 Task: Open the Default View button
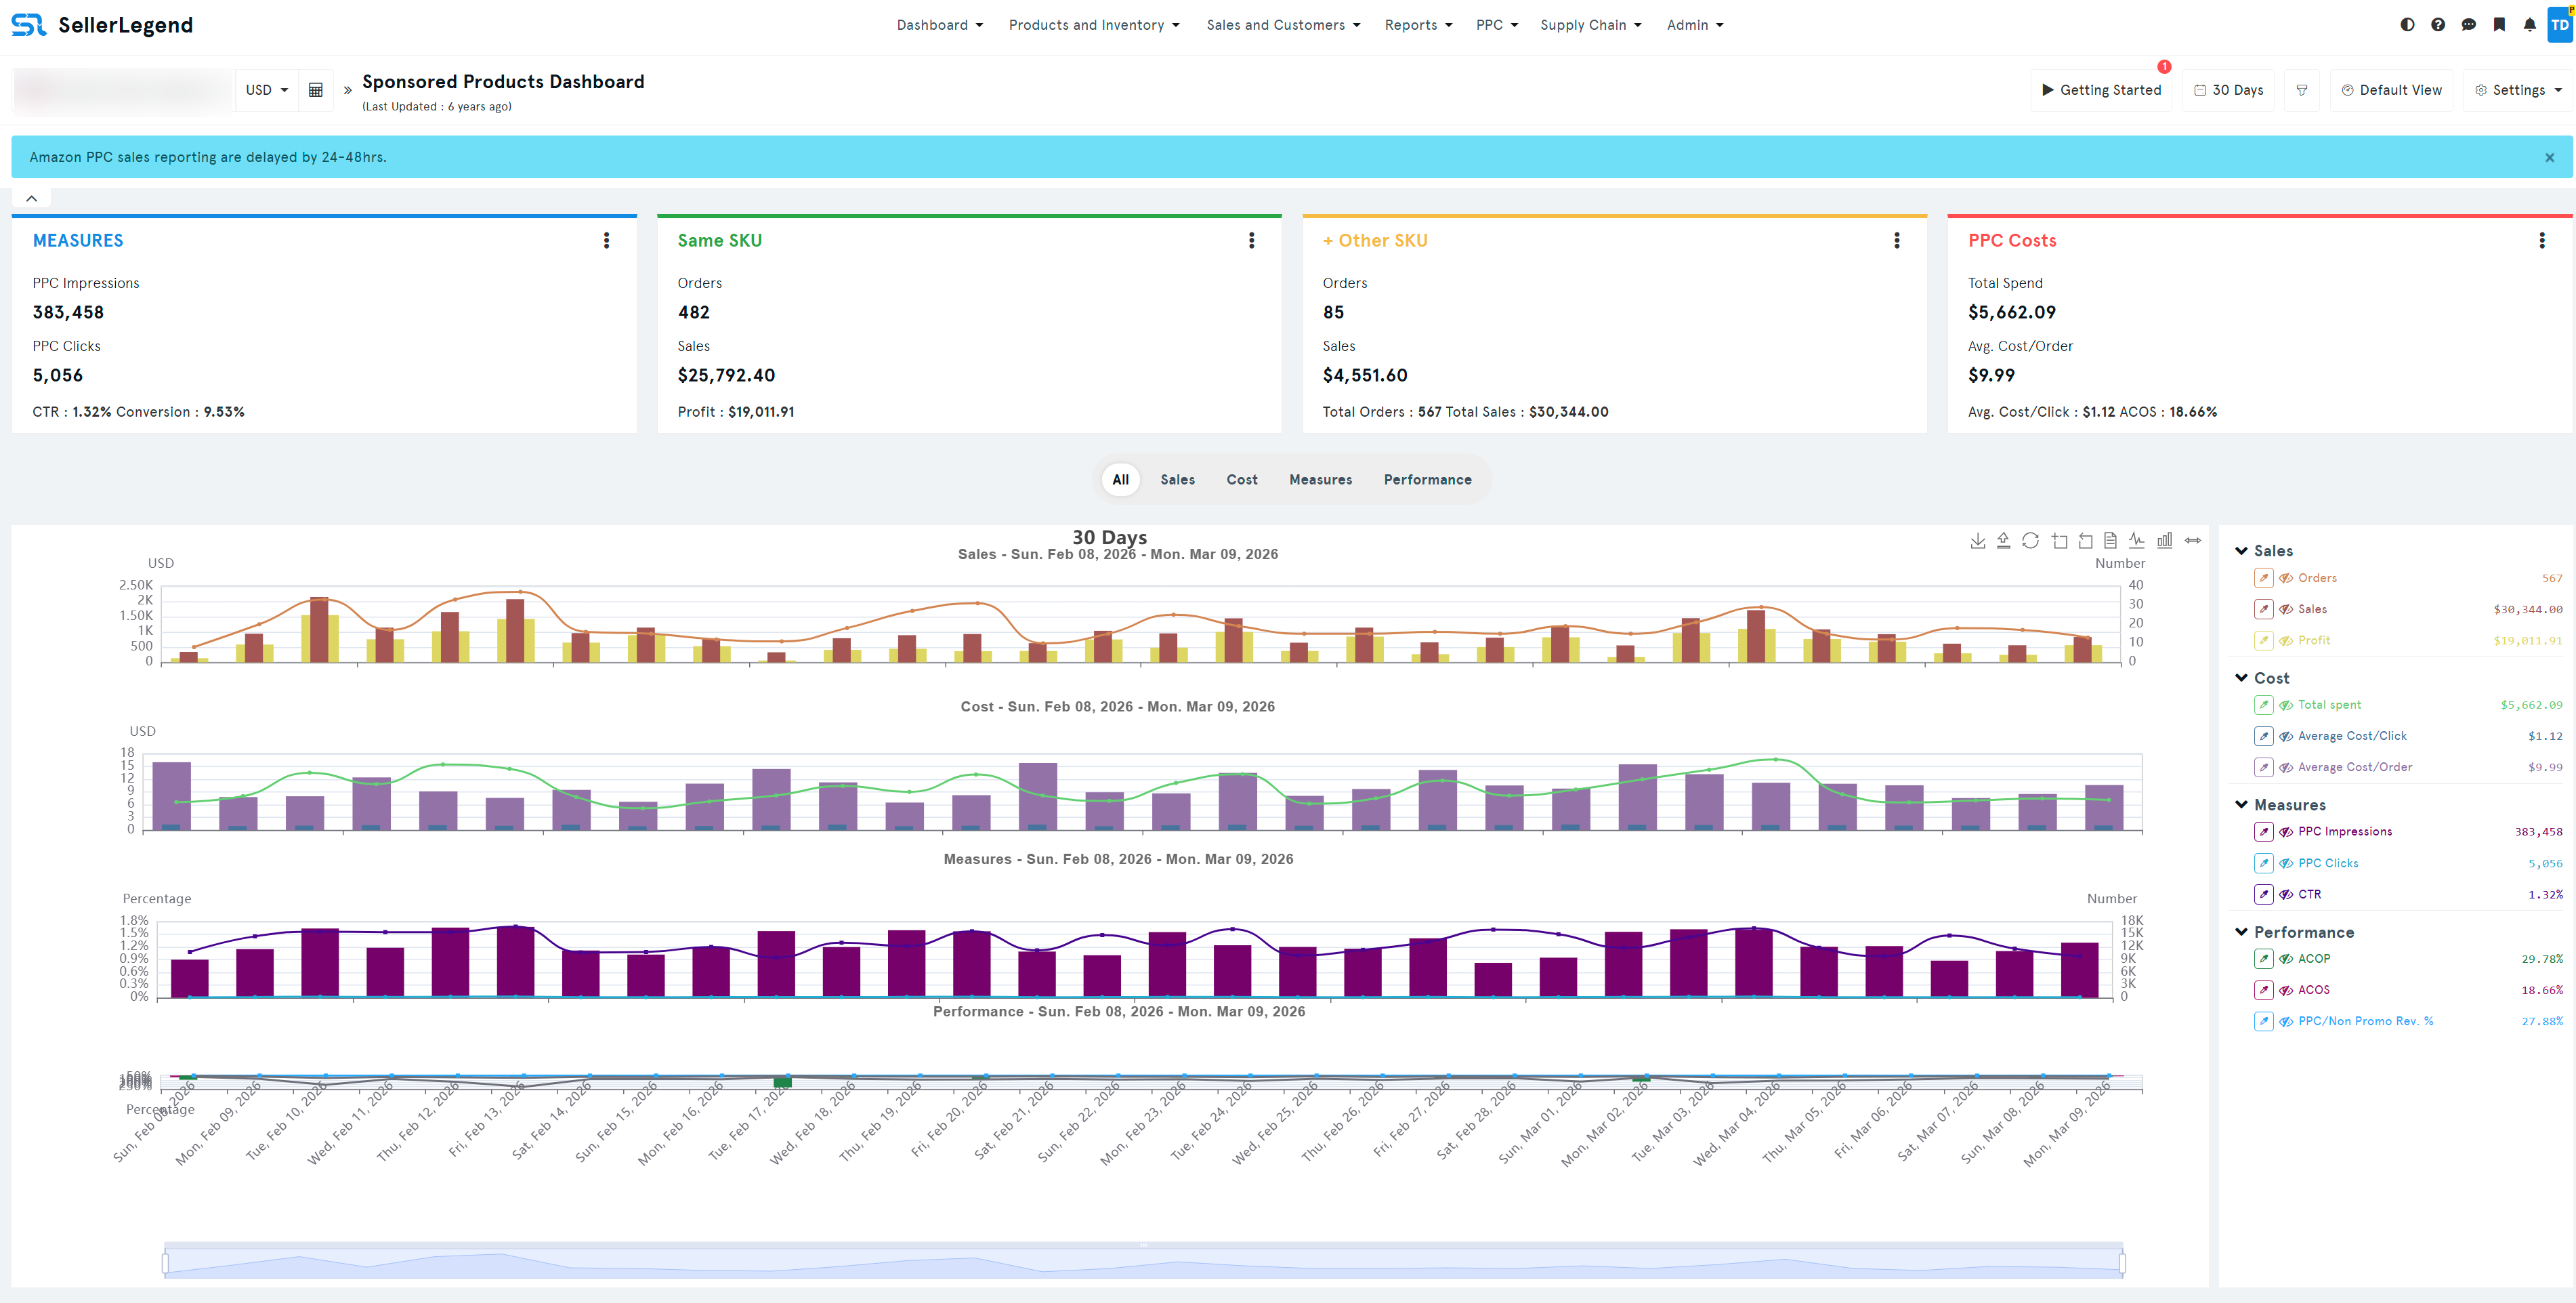[2392, 89]
